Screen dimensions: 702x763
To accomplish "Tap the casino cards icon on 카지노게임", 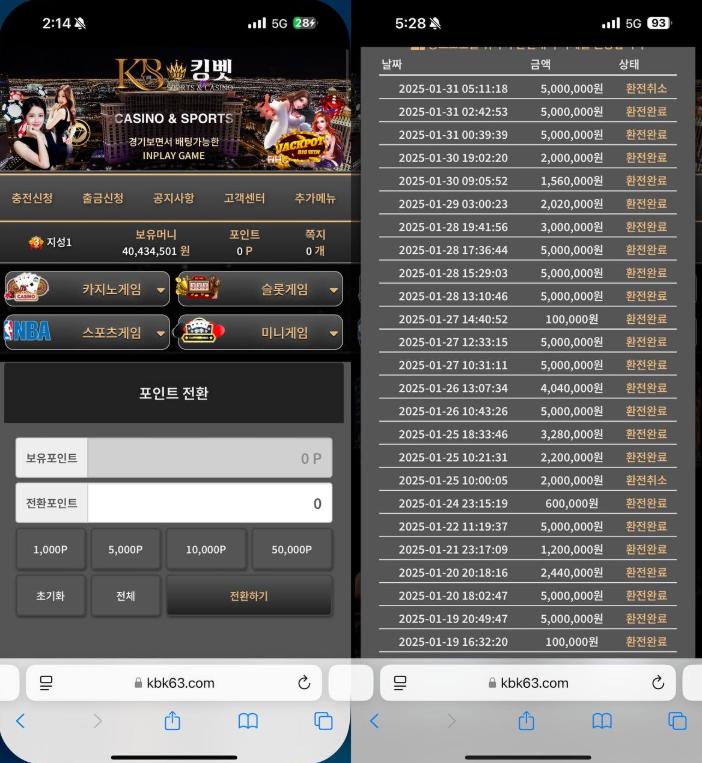I will click(27, 287).
